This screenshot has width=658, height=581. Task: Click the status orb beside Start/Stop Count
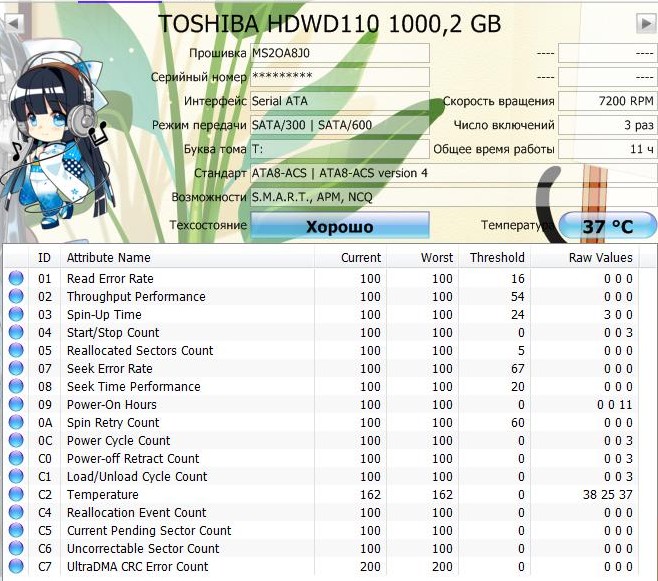(16, 332)
